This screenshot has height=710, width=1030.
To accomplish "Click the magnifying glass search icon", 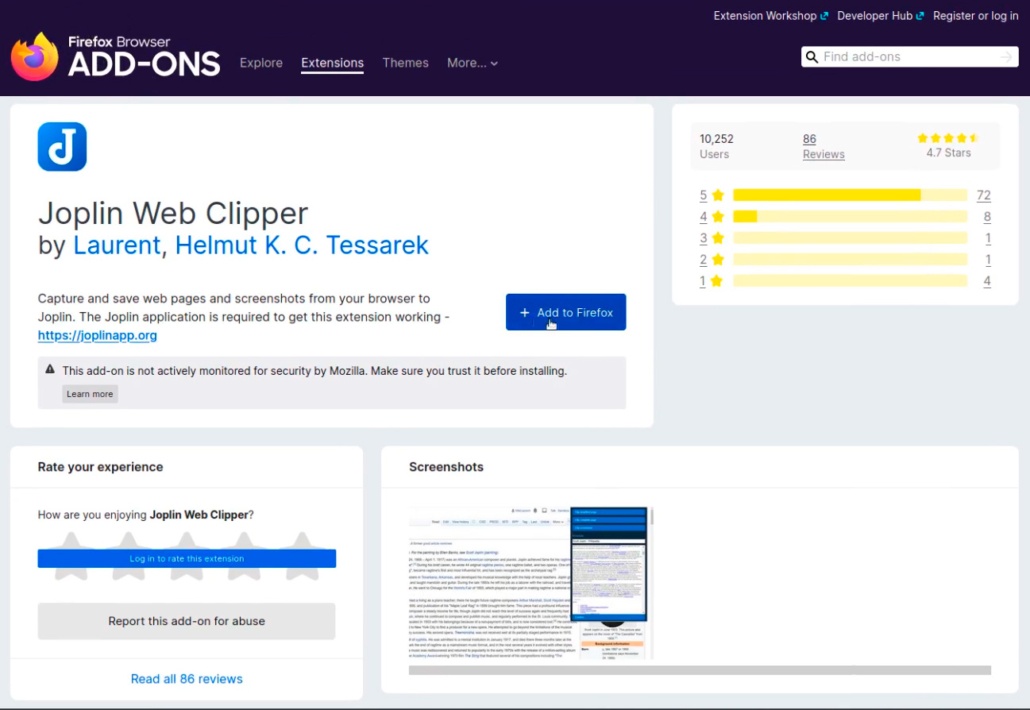I will coord(812,57).
